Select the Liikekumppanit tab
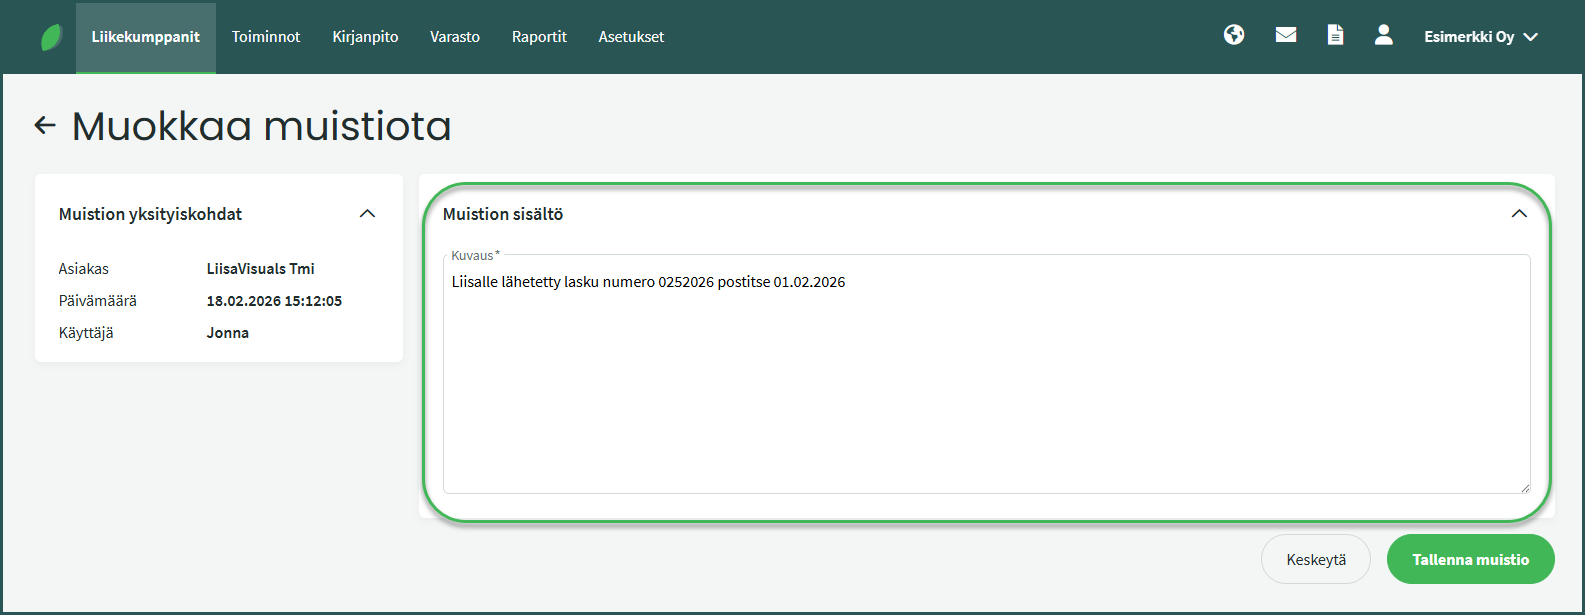The height and width of the screenshot is (615, 1585). click(146, 37)
